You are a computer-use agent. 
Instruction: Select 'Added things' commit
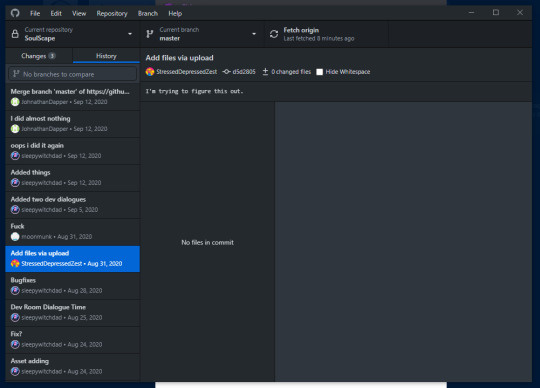[x=73, y=177]
